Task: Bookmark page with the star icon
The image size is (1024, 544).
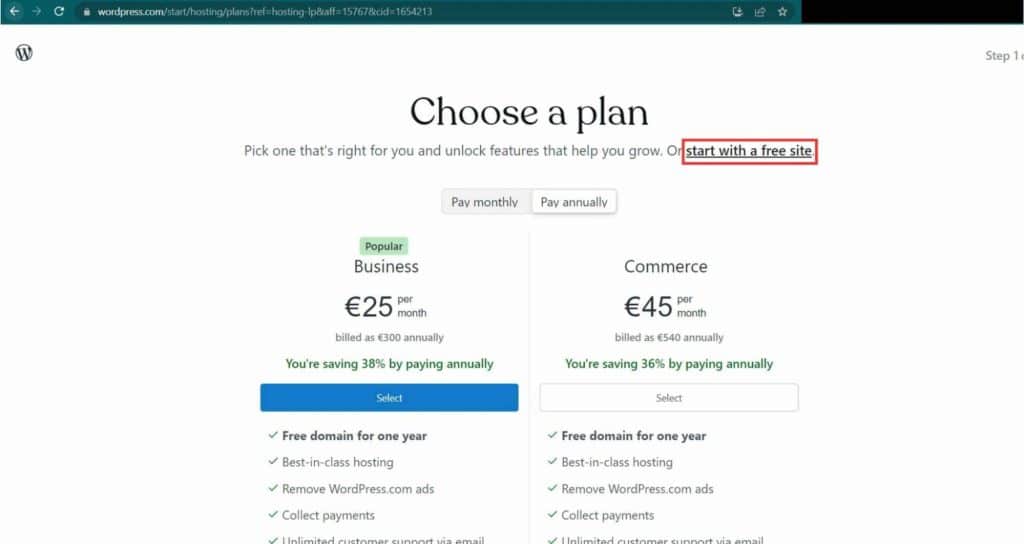Action: tap(782, 12)
